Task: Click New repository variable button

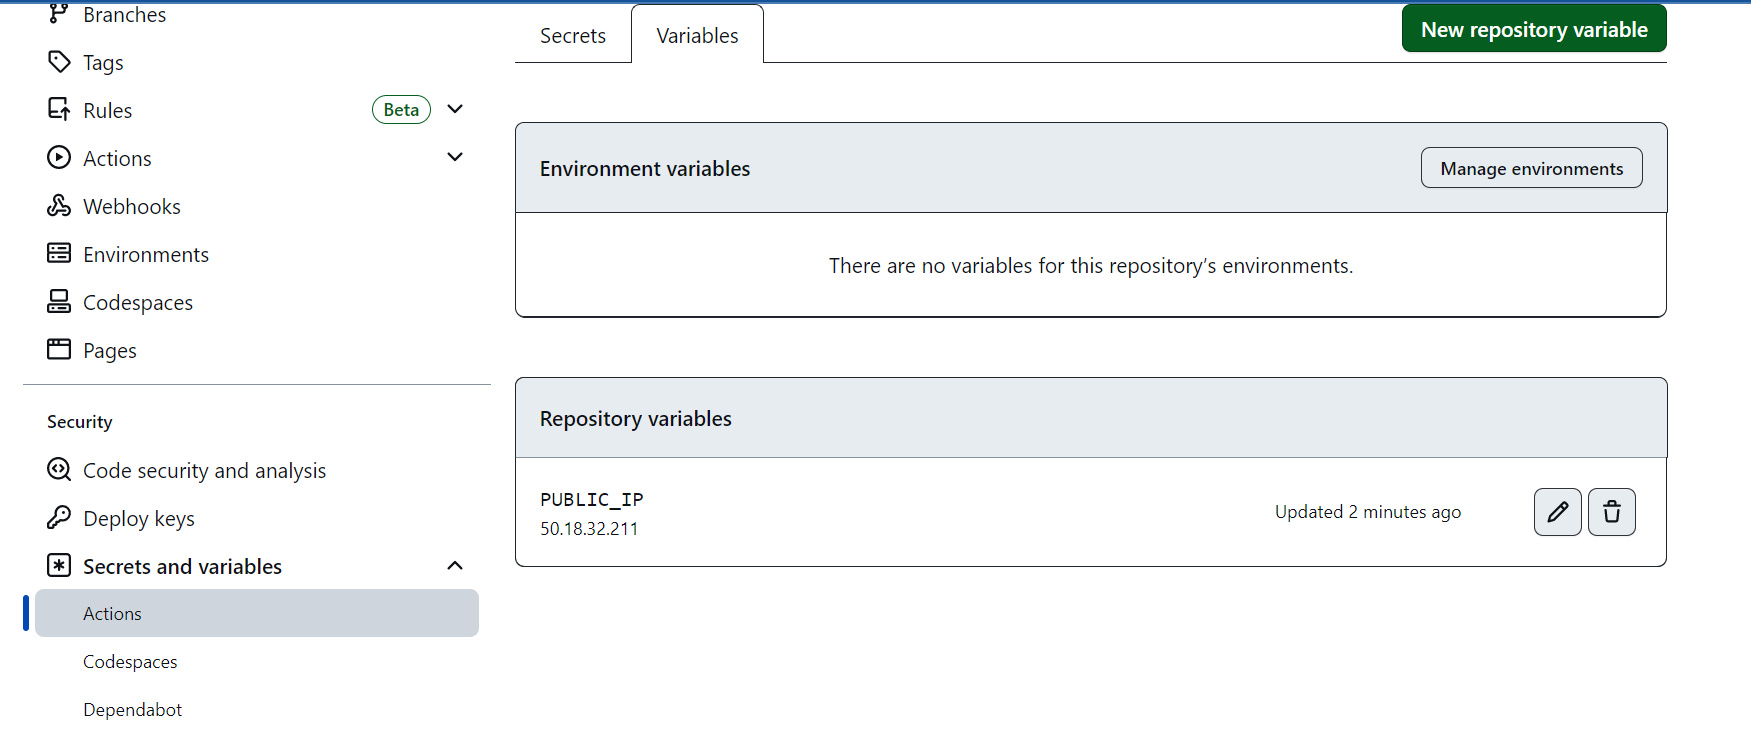Action: pyautogui.click(x=1533, y=30)
